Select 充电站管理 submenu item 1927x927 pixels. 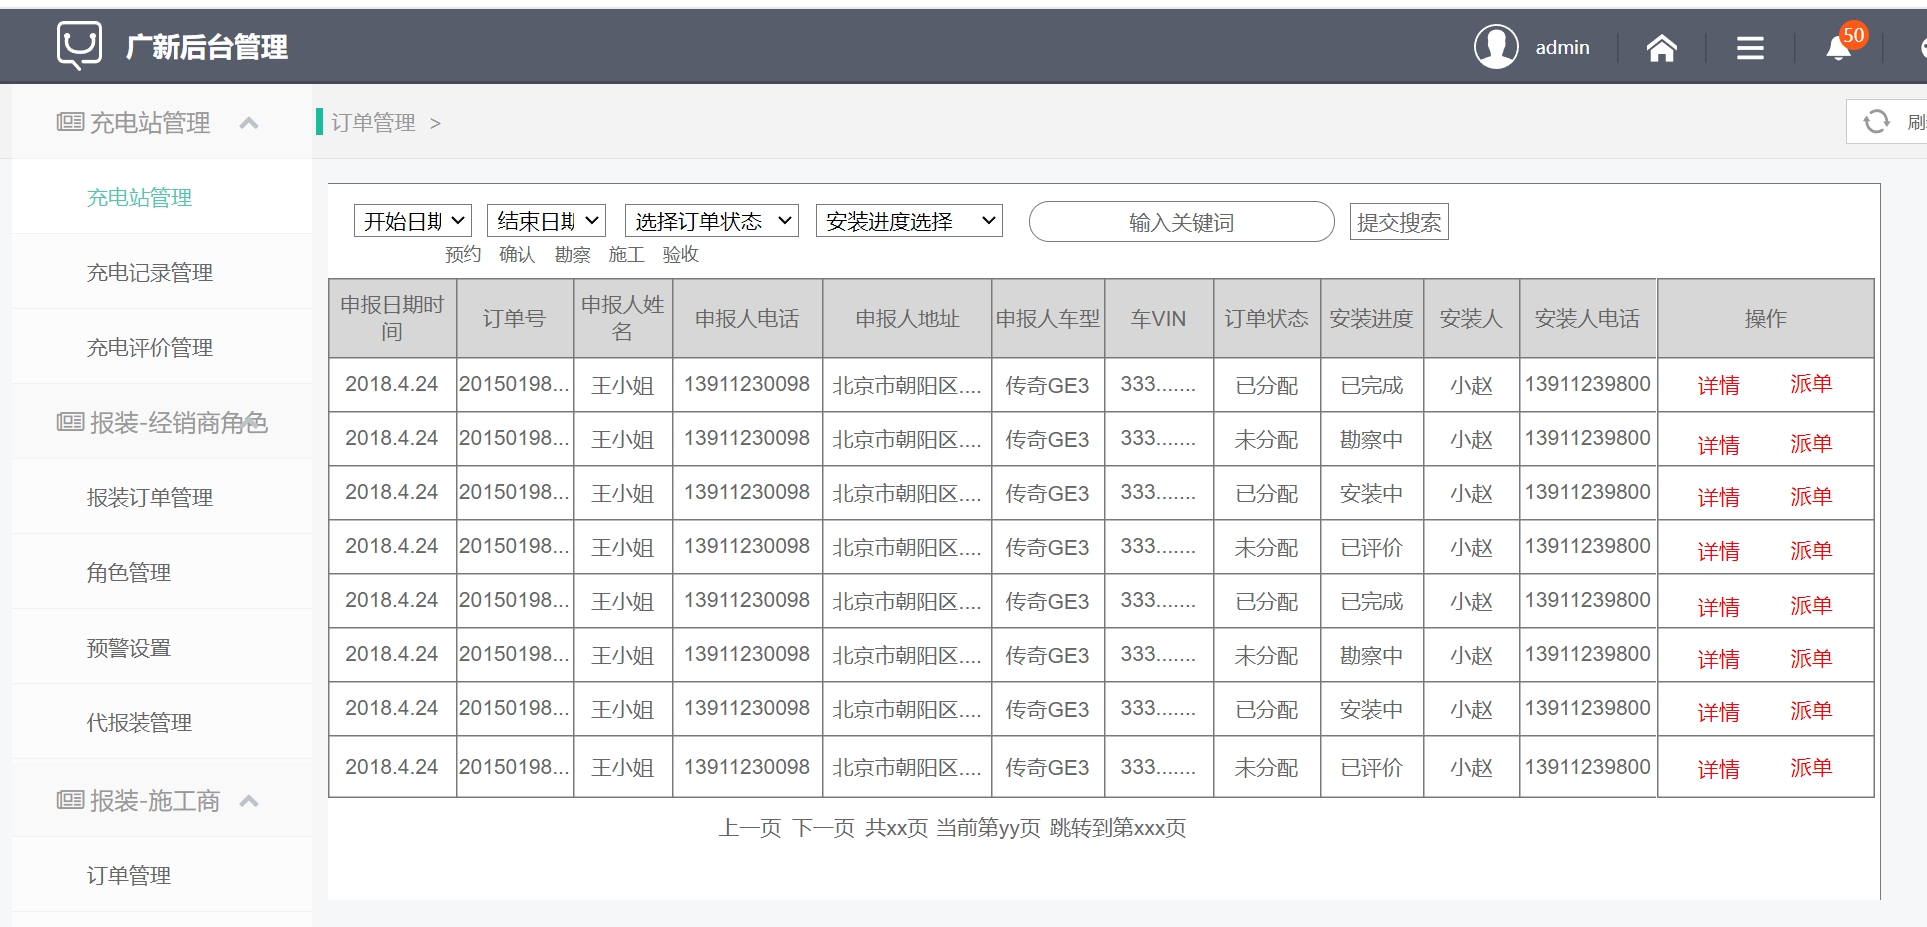(x=139, y=197)
